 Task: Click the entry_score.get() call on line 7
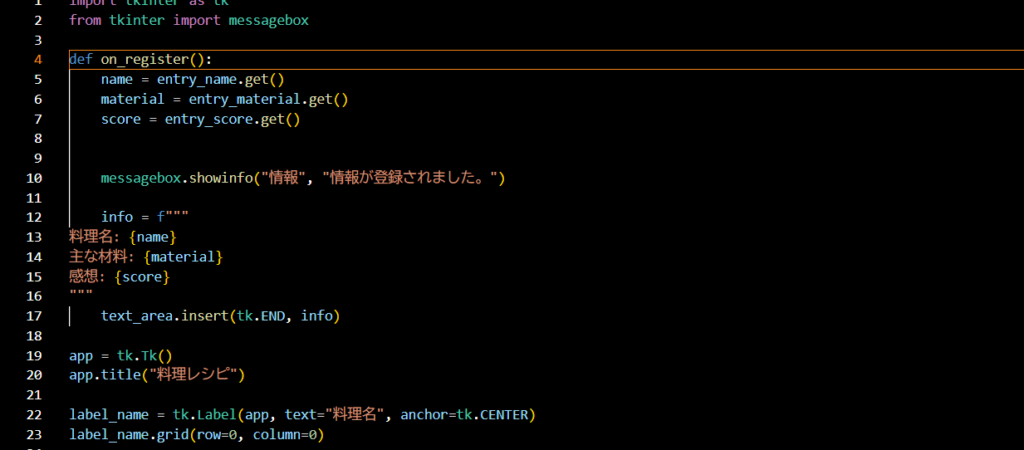232,119
